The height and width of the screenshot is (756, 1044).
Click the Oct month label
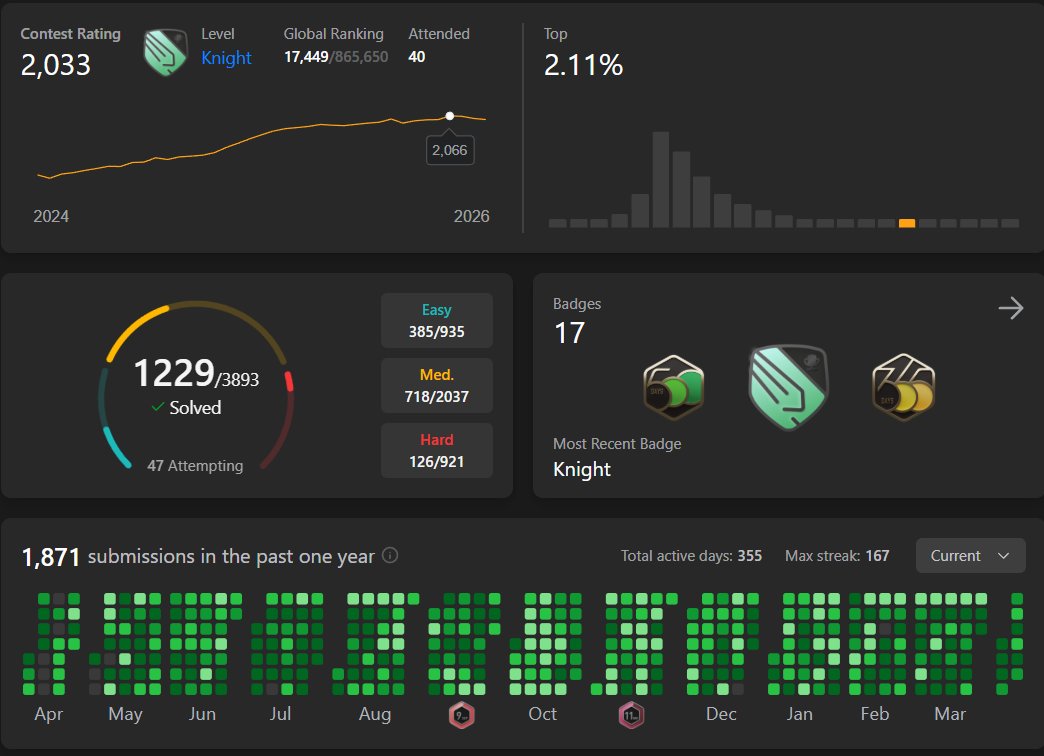543,714
